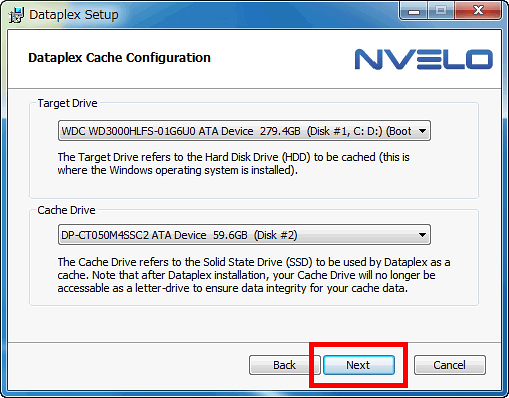The image size is (509, 398).
Task: Click the Dataplex Cache Configuration heading
Action: pyautogui.click(x=119, y=58)
